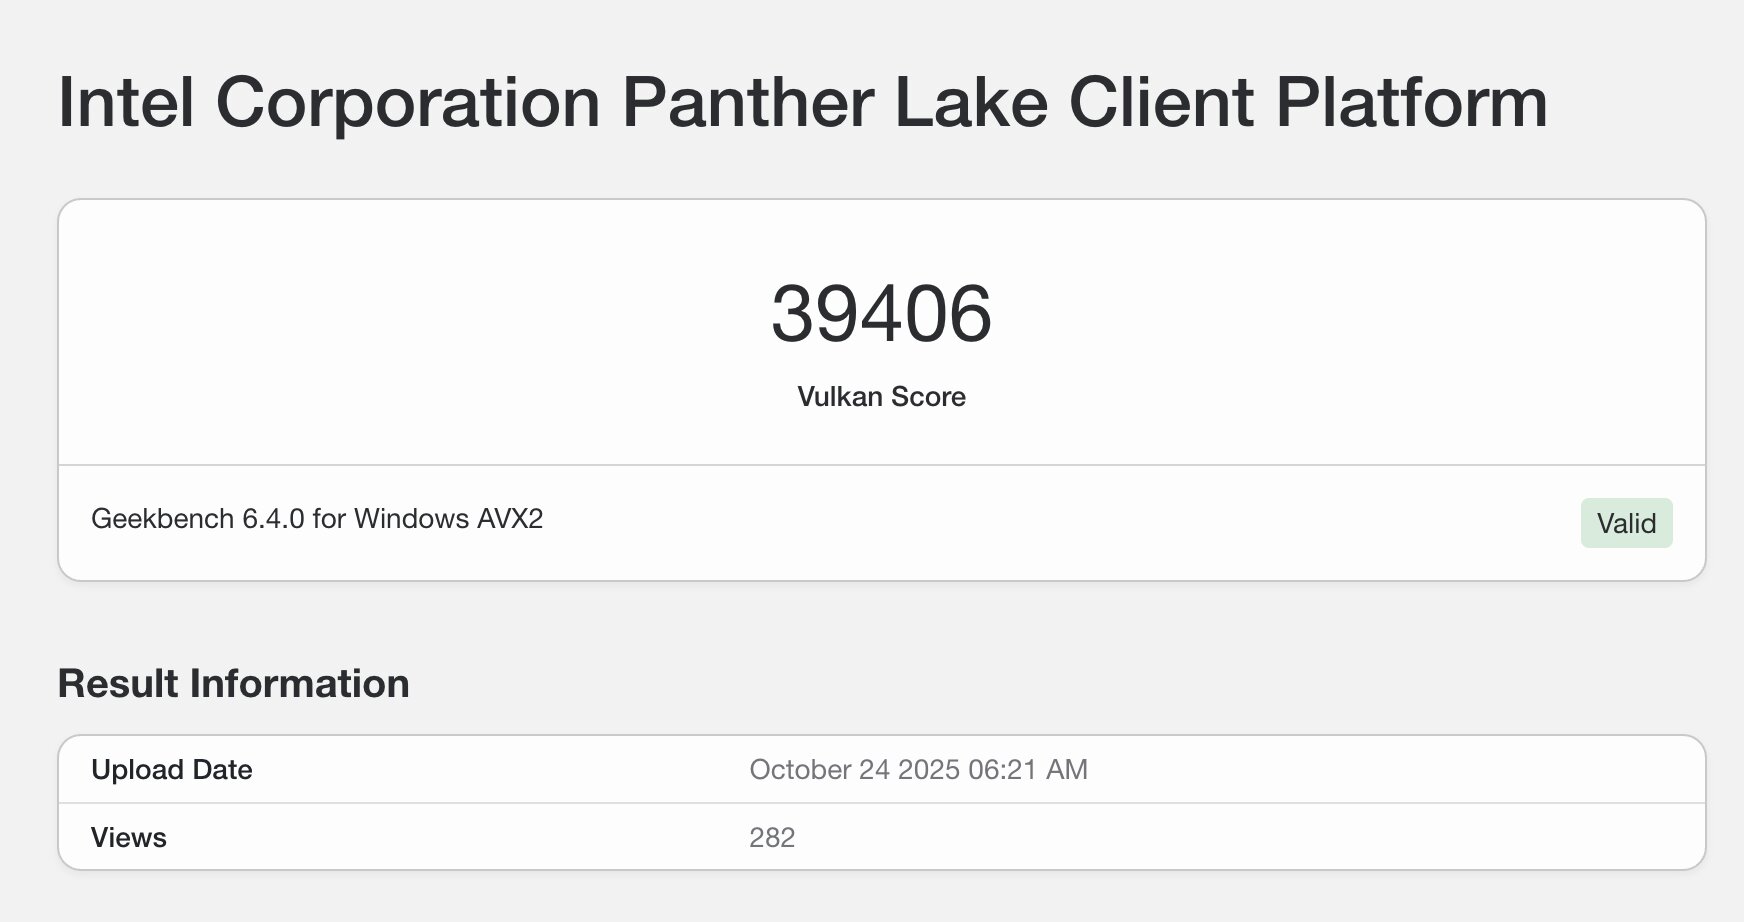Click the 282 views count
The height and width of the screenshot is (922, 1744).
pos(771,838)
